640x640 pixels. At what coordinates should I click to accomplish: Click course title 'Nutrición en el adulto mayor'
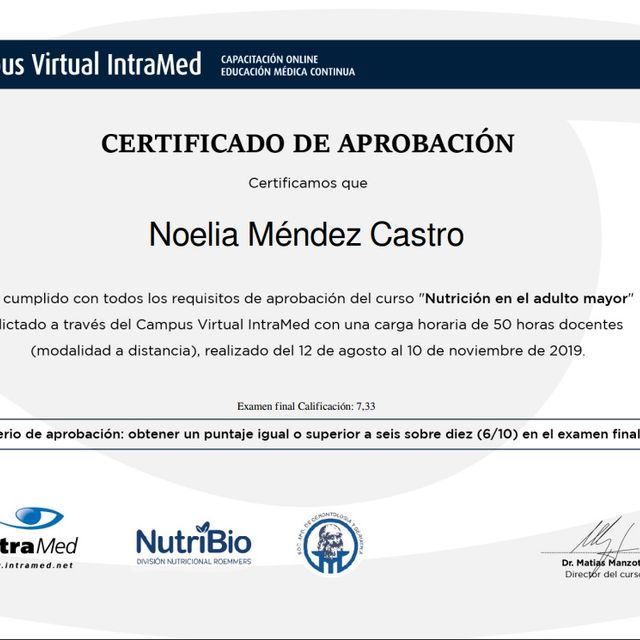pyautogui.click(x=526, y=298)
